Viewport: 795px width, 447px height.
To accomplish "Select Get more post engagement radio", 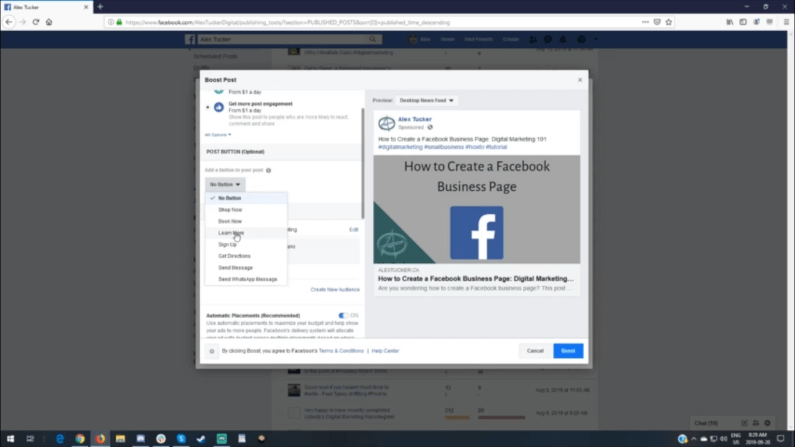I will 207,107.
